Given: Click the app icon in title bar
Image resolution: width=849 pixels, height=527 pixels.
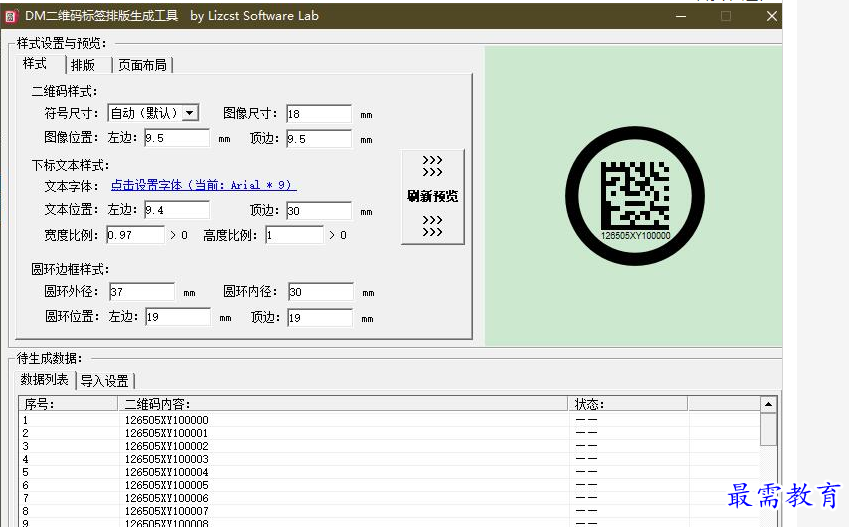Looking at the screenshot, I should (11, 16).
